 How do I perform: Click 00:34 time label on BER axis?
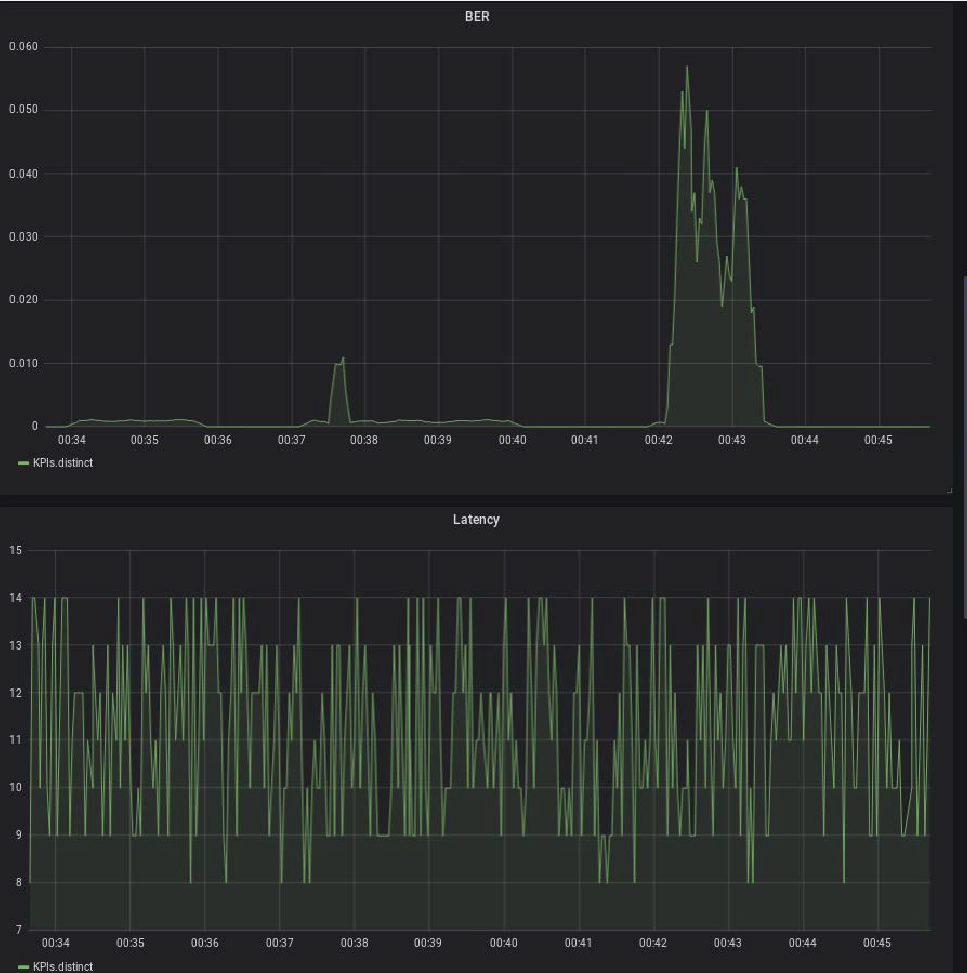pyautogui.click(x=71, y=440)
